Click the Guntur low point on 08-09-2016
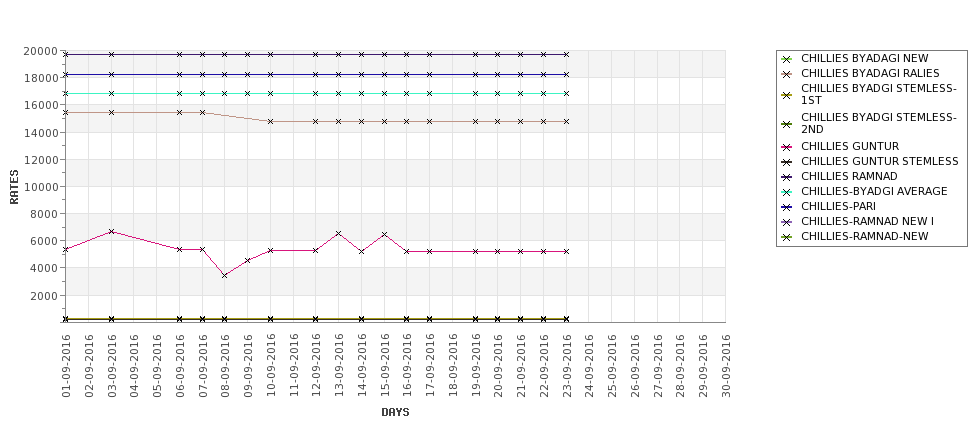Viewport: 975px width, 429px height. coord(224,275)
